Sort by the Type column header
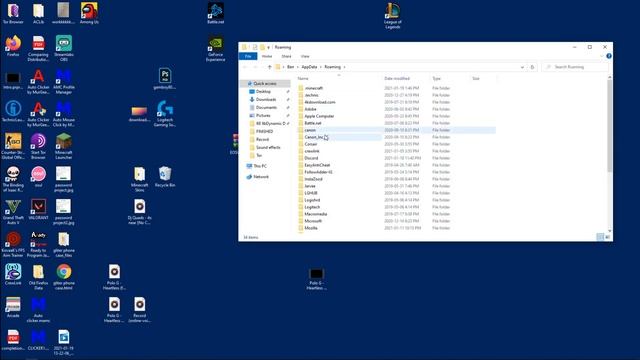Screen dimensions: 640x360 click(437, 78)
